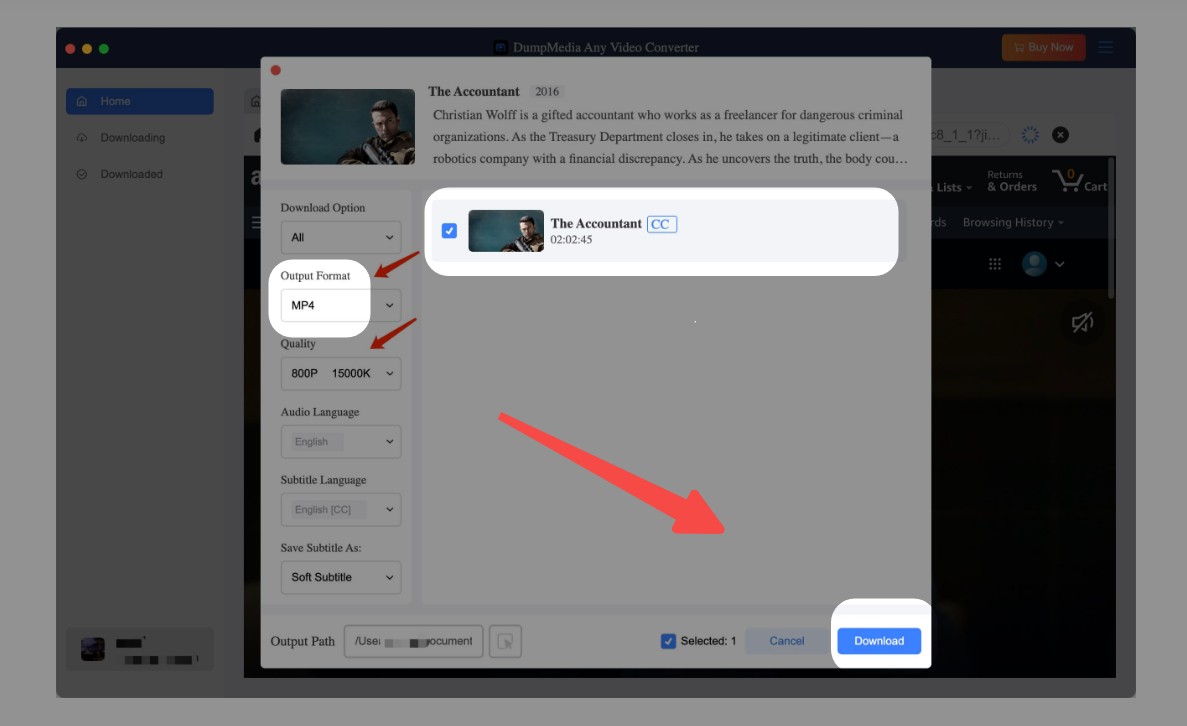The image size is (1187, 726).
Task: Open the user profile avatar icon
Action: [1034, 263]
